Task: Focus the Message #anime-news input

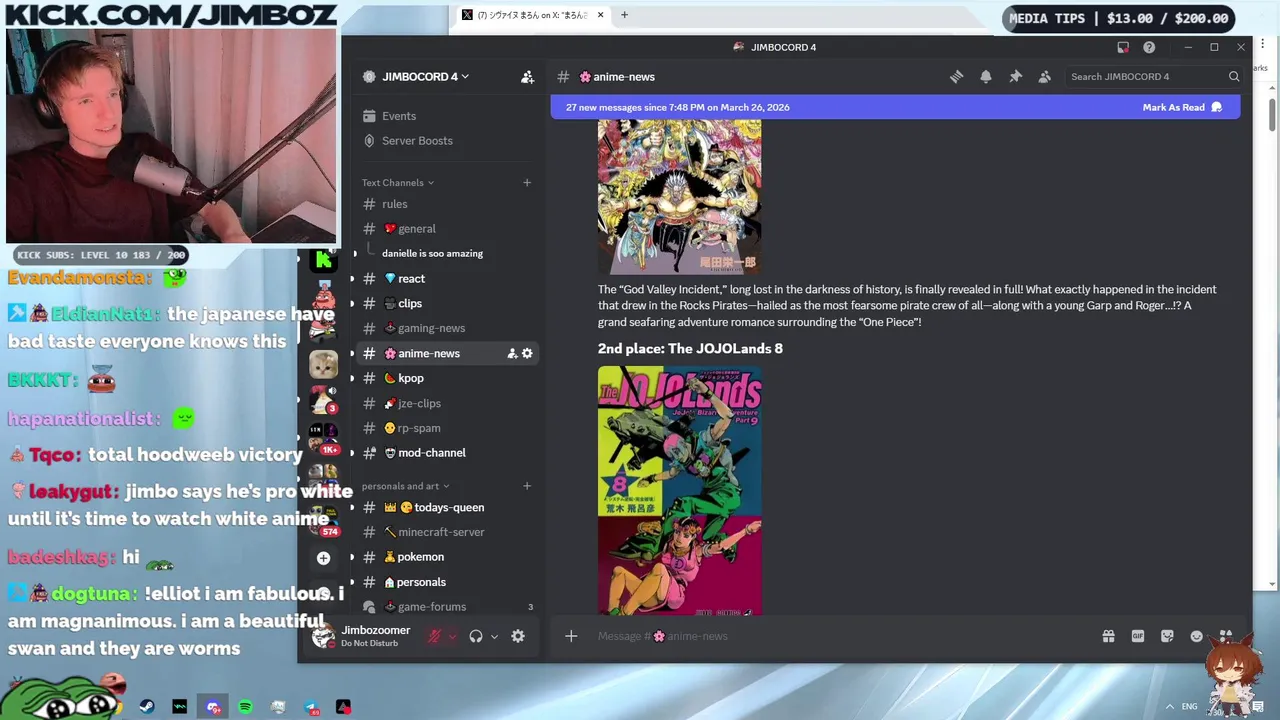Action: coord(840,636)
